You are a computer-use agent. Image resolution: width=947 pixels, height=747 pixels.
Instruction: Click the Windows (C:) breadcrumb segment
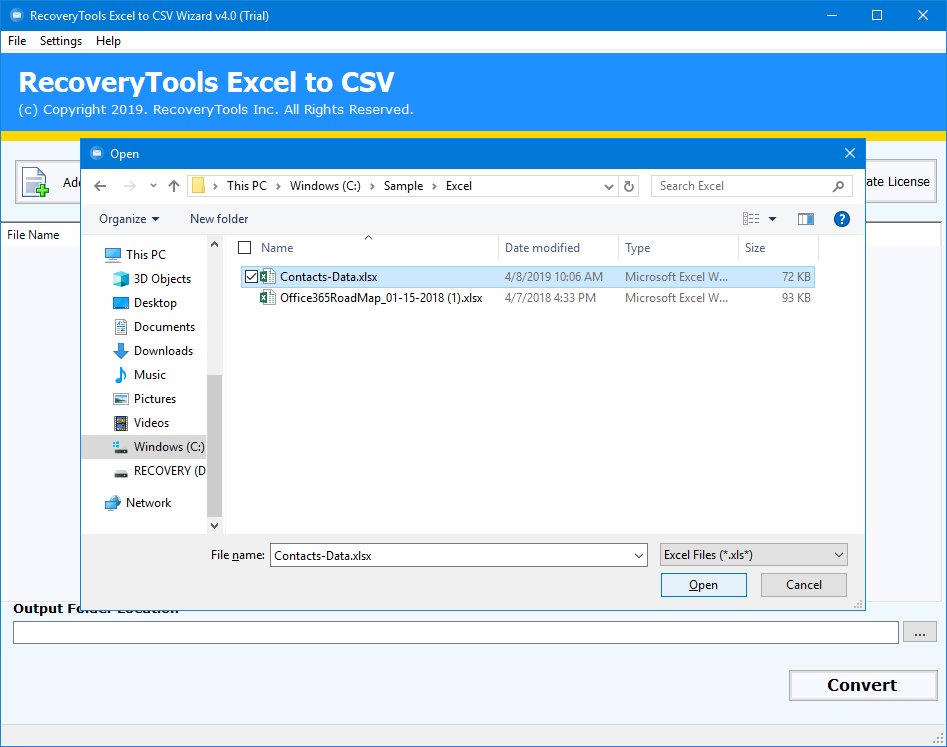325,186
